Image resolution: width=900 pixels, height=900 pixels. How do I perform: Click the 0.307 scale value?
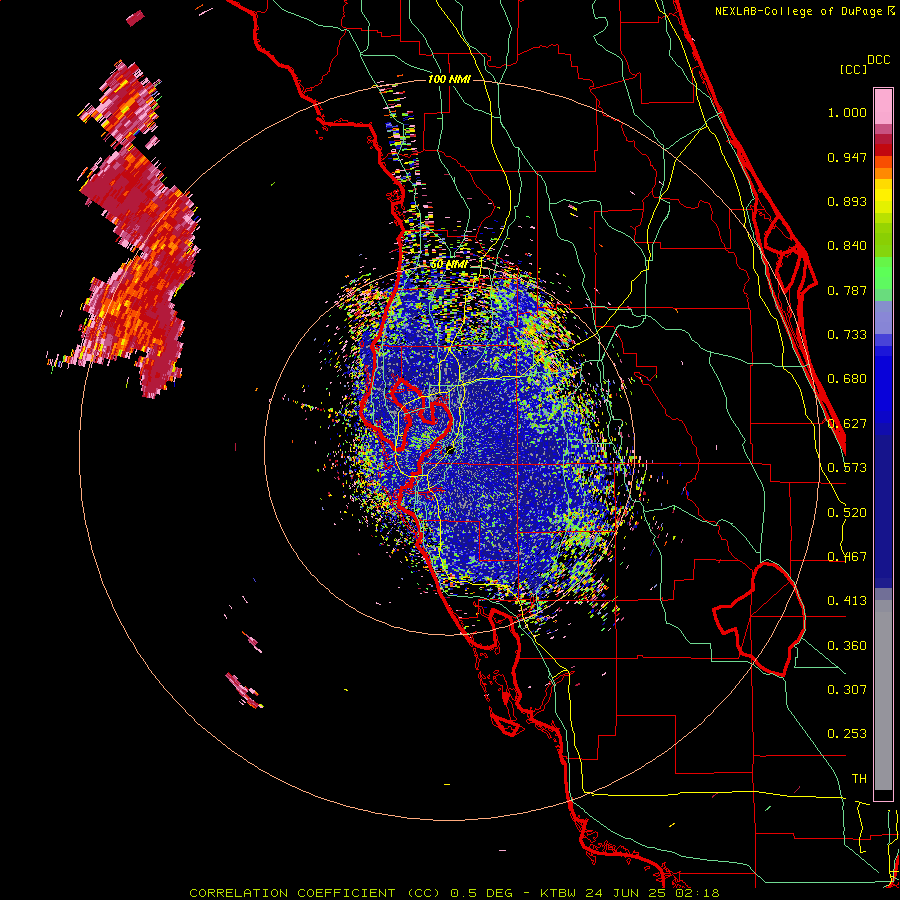[x=847, y=690]
